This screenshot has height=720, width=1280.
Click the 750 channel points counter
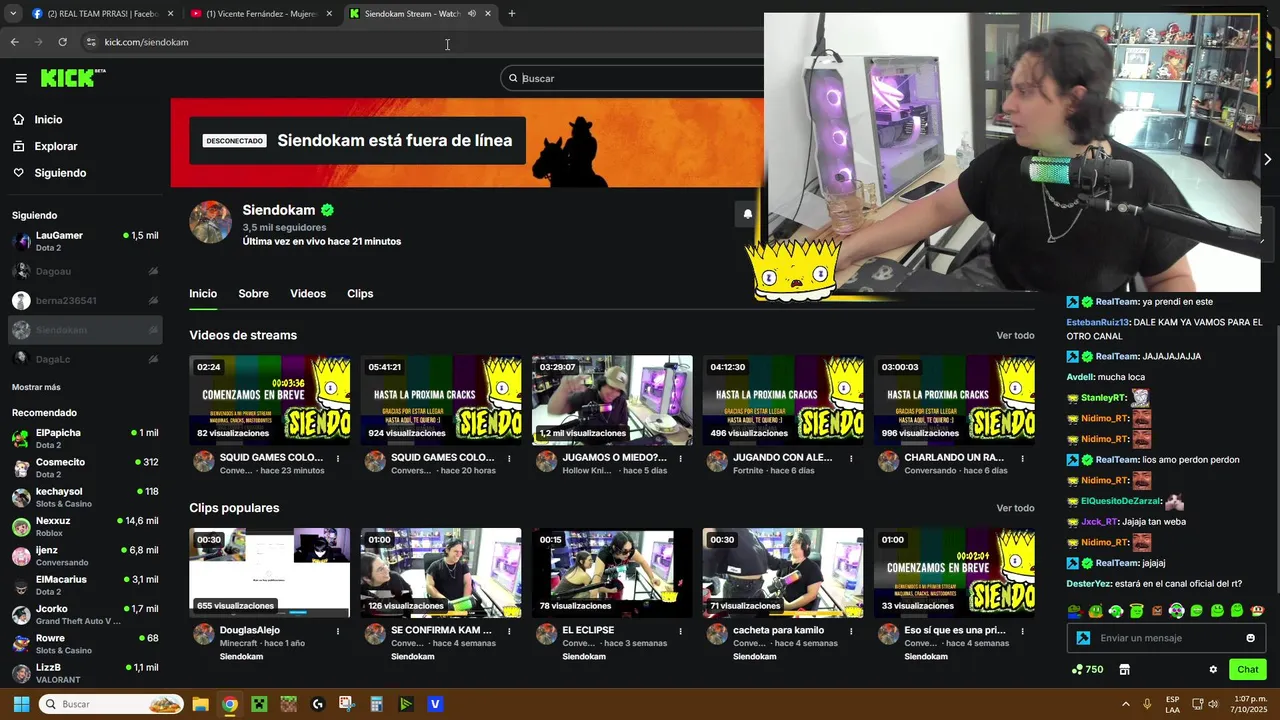[1087, 669]
